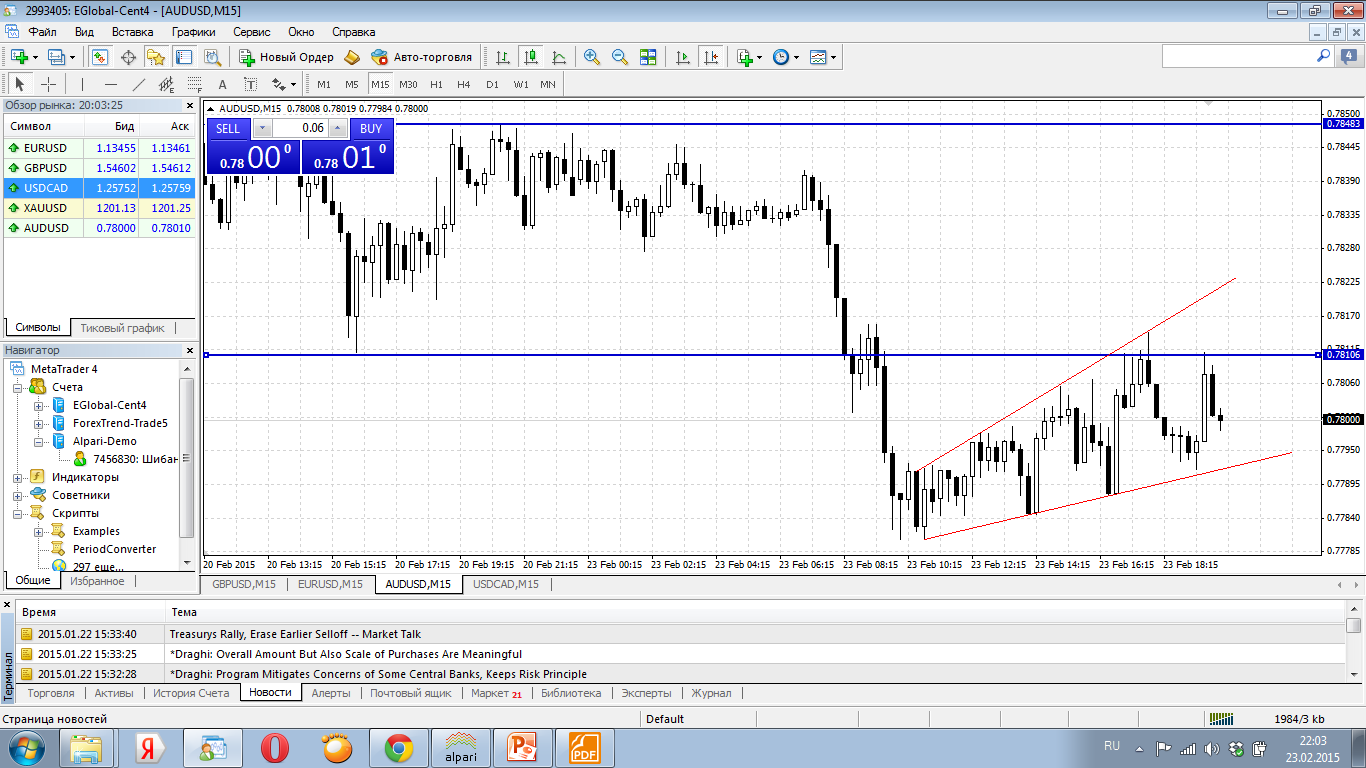This screenshot has height=768, width=1366.
Task: Click the Zoom In magnifier icon
Action: [592, 57]
